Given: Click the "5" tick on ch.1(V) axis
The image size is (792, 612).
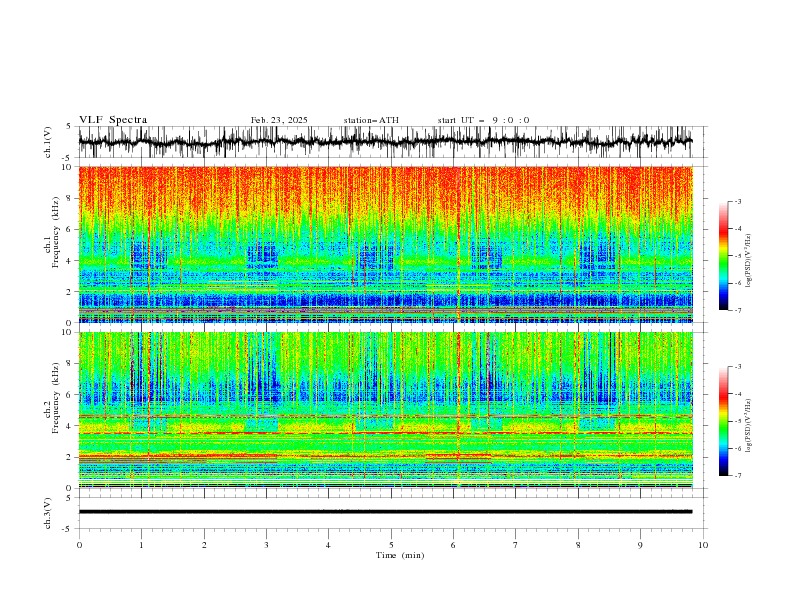Looking at the screenshot, I should pos(69,127).
